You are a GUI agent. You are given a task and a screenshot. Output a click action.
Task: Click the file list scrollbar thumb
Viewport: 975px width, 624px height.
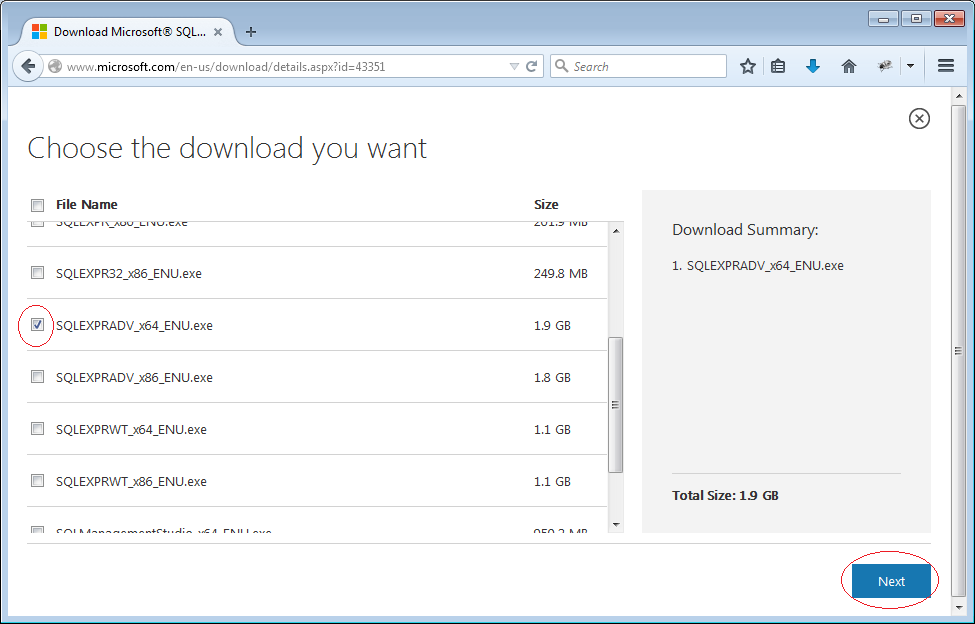(x=616, y=405)
